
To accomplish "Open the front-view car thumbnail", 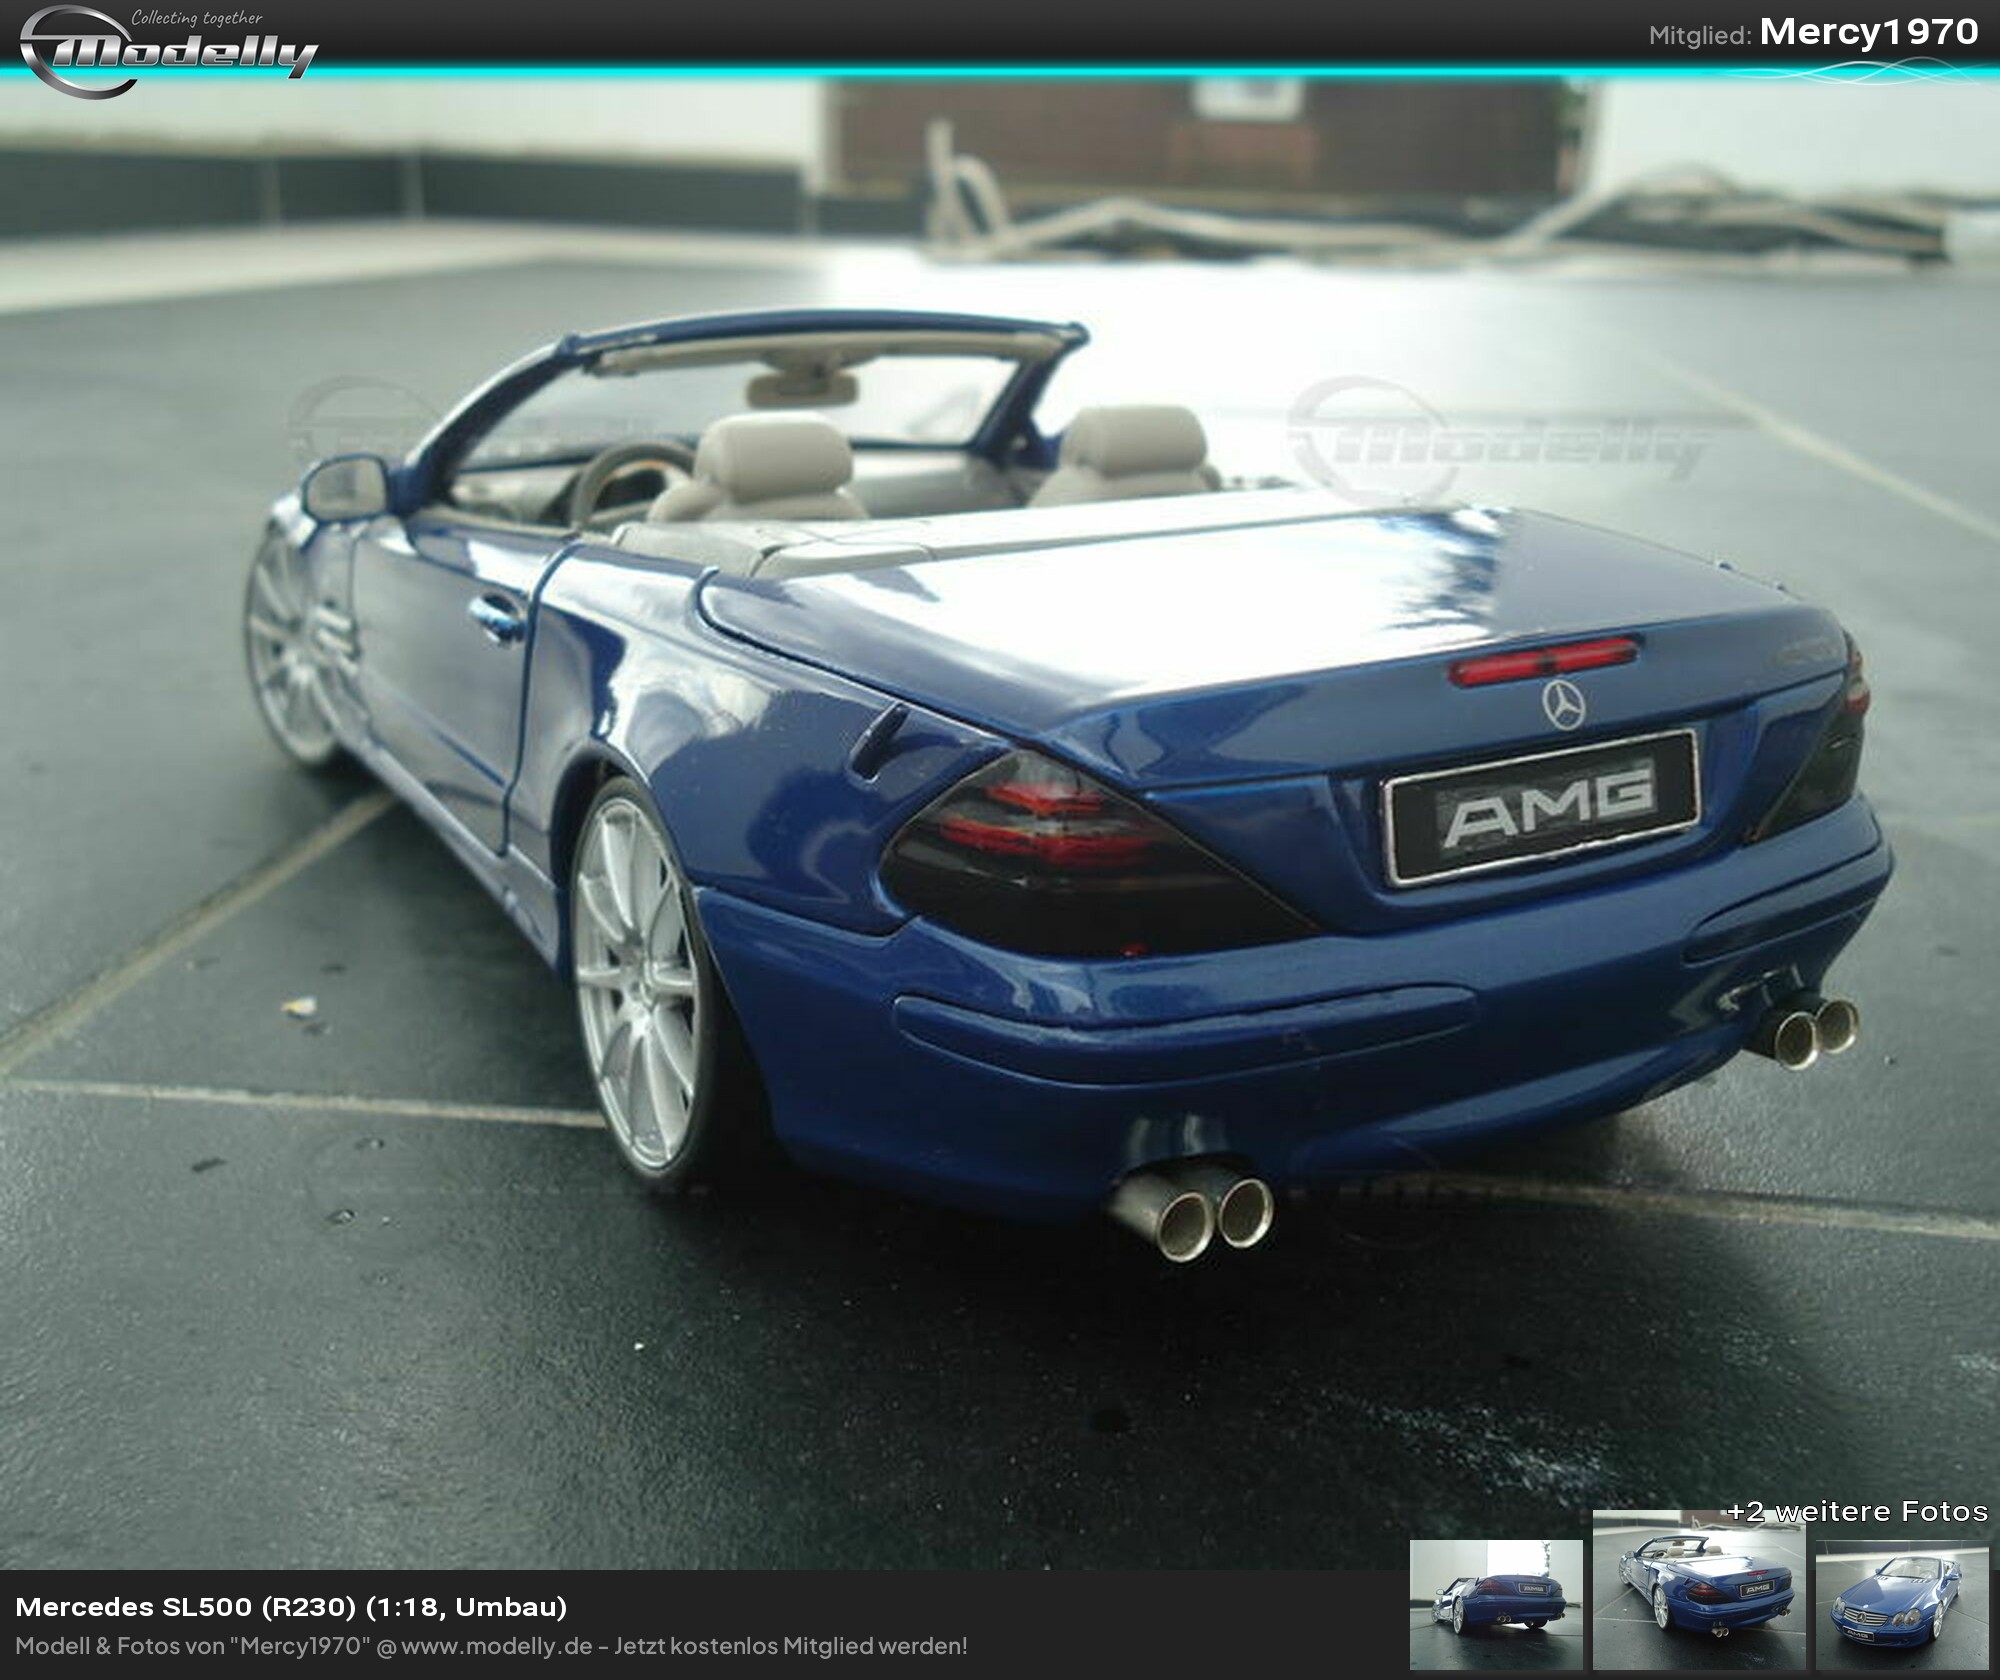I will (1901, 1604).
